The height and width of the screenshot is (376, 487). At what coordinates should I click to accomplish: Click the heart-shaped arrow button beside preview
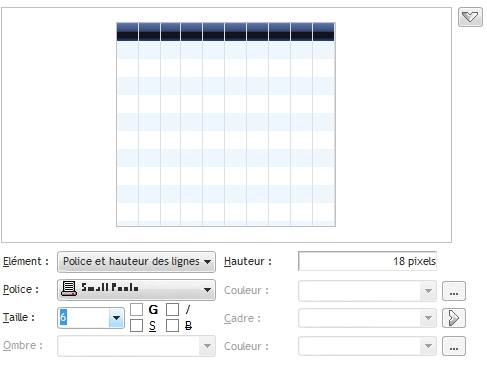[x=470, y=17]
